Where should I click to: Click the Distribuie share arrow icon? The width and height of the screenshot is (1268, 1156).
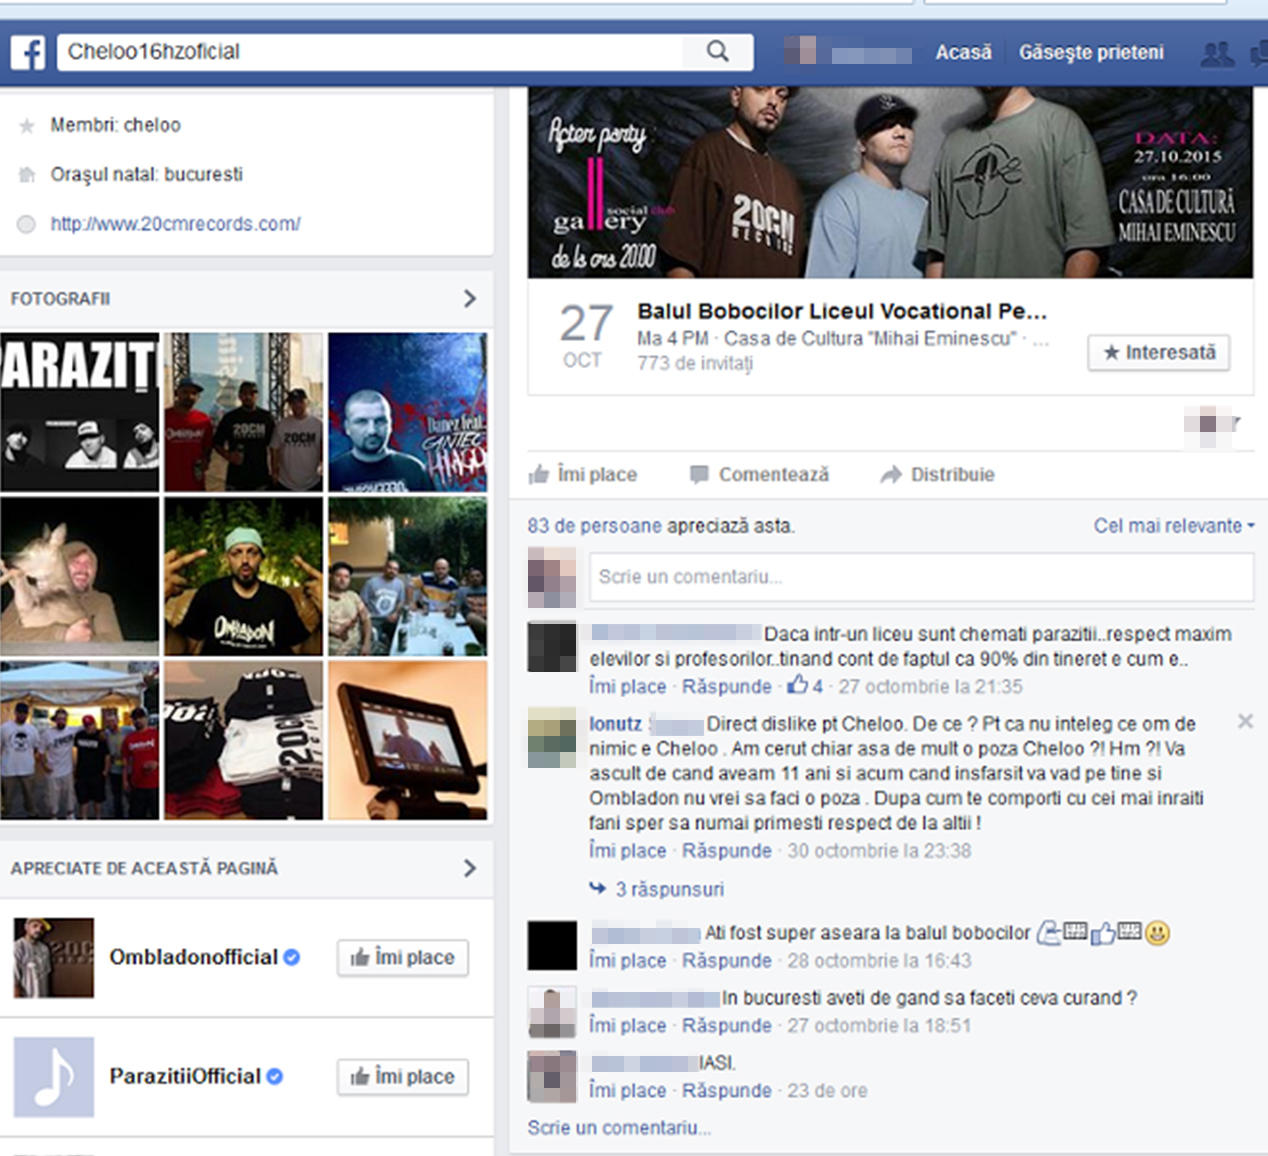[890, 474]
